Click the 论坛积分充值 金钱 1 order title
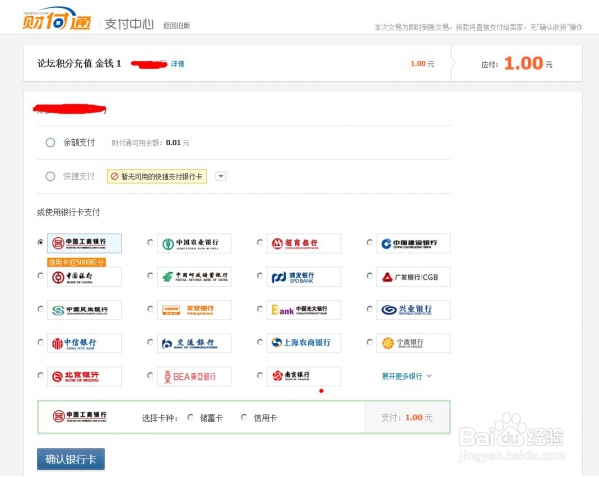 click(79, 63)
